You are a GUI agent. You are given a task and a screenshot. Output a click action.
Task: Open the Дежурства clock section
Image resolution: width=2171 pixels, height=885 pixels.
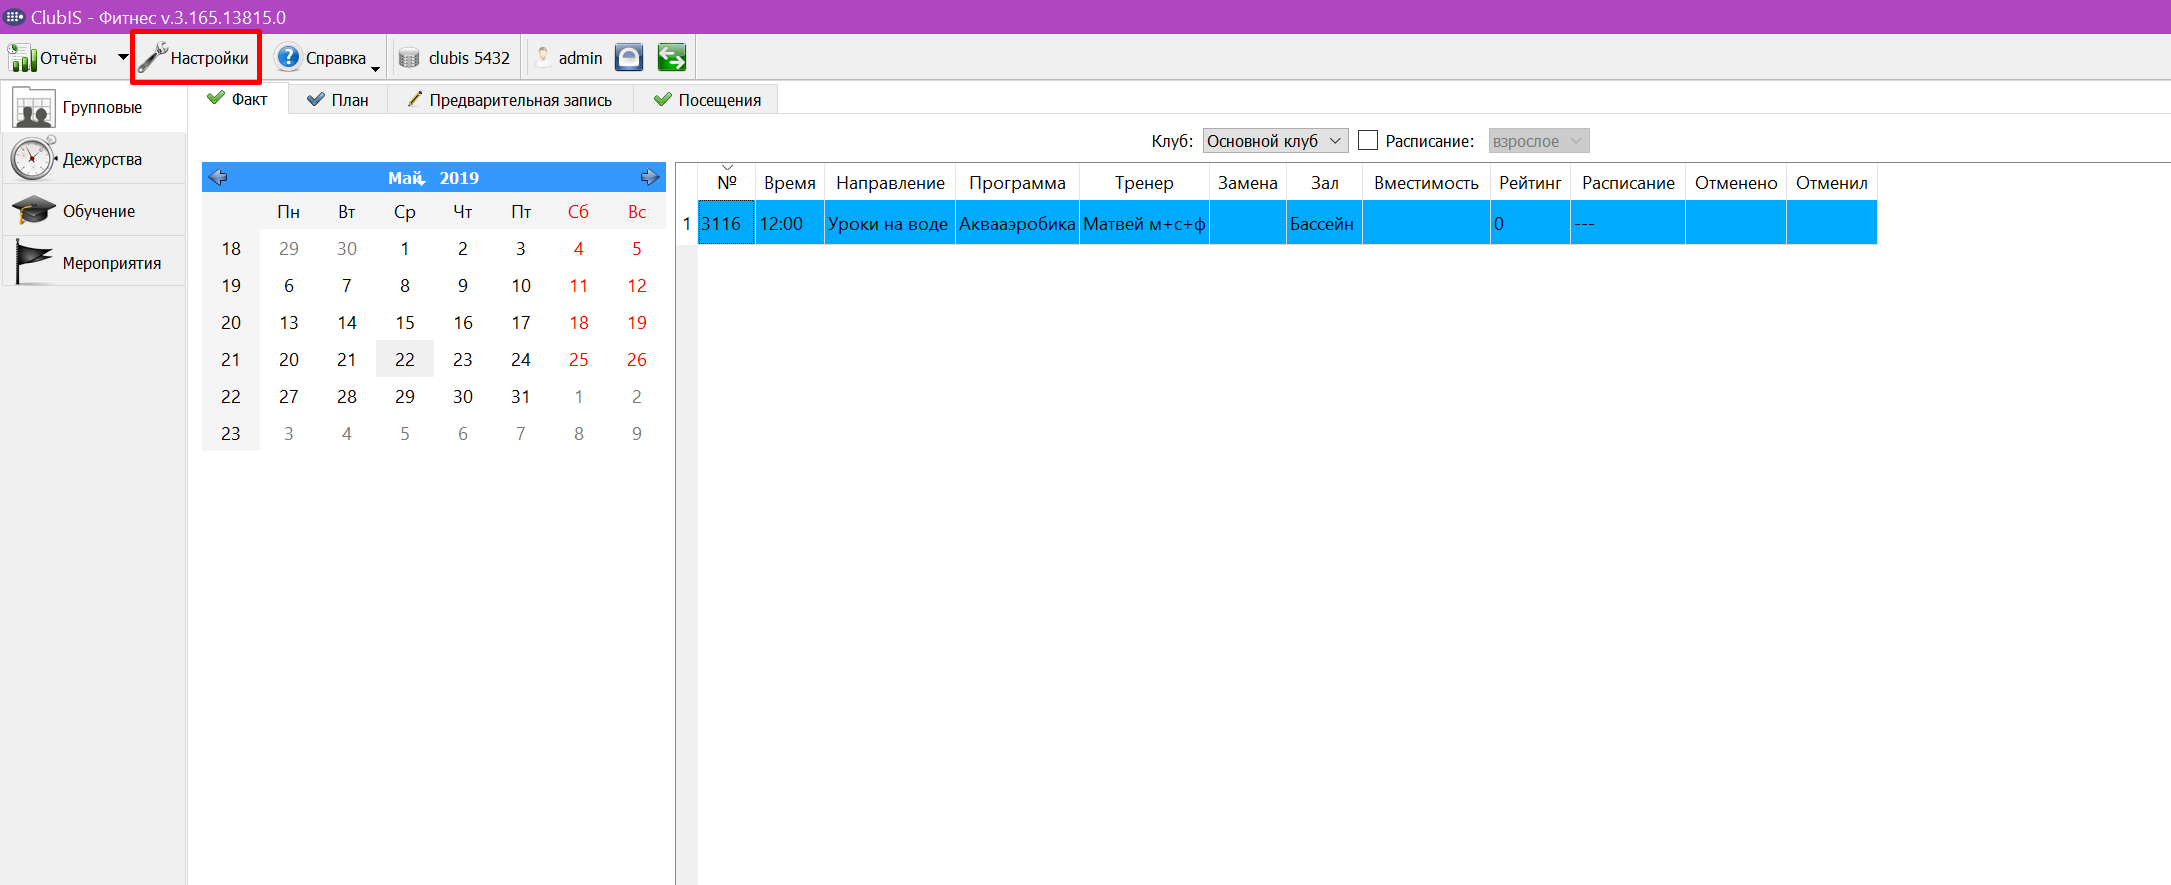(94, 159)
